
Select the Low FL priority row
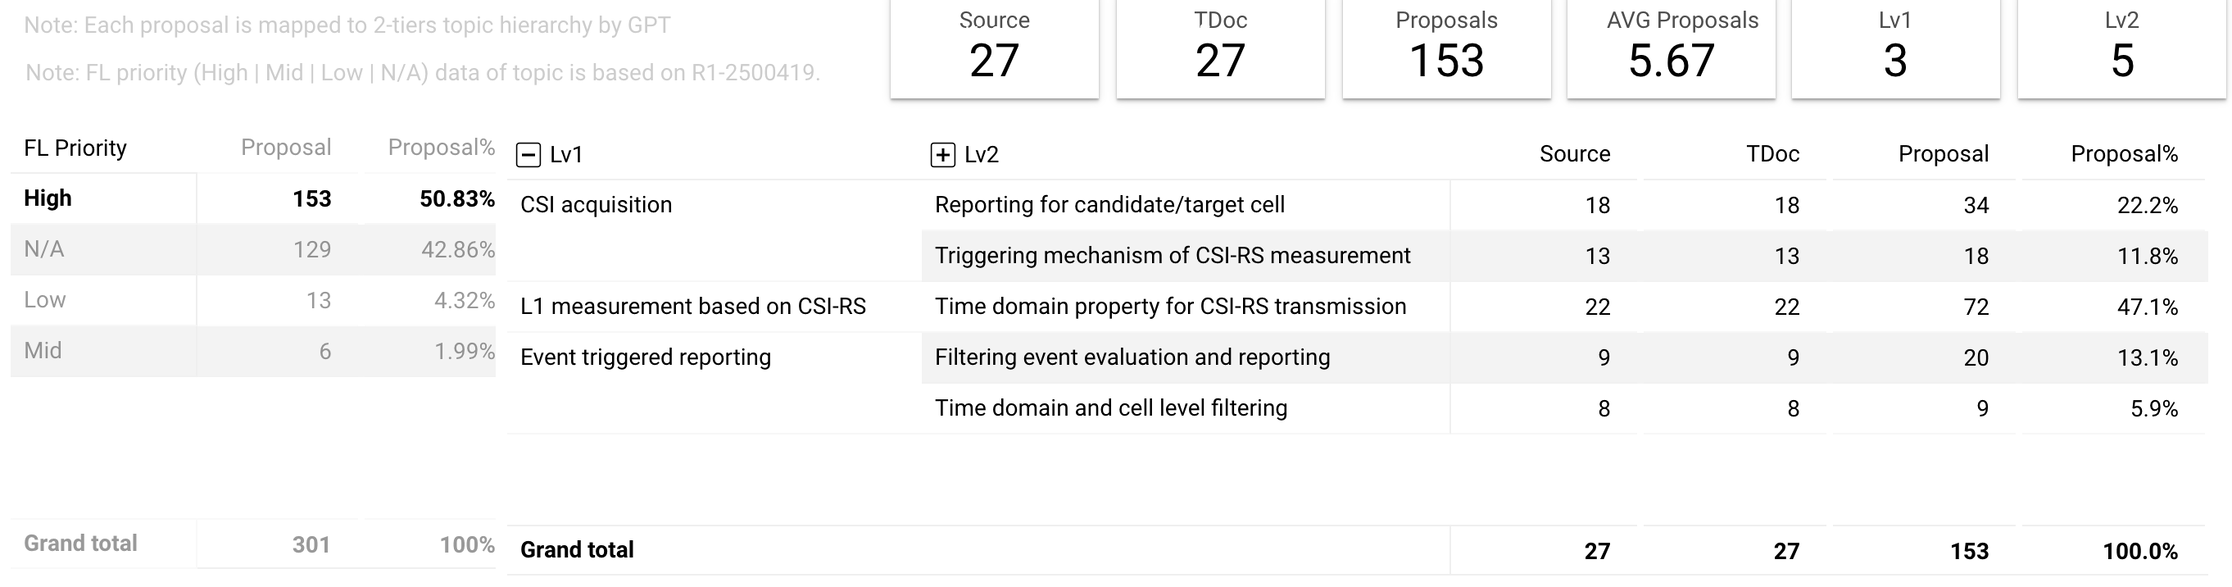[x=253, y=300]
